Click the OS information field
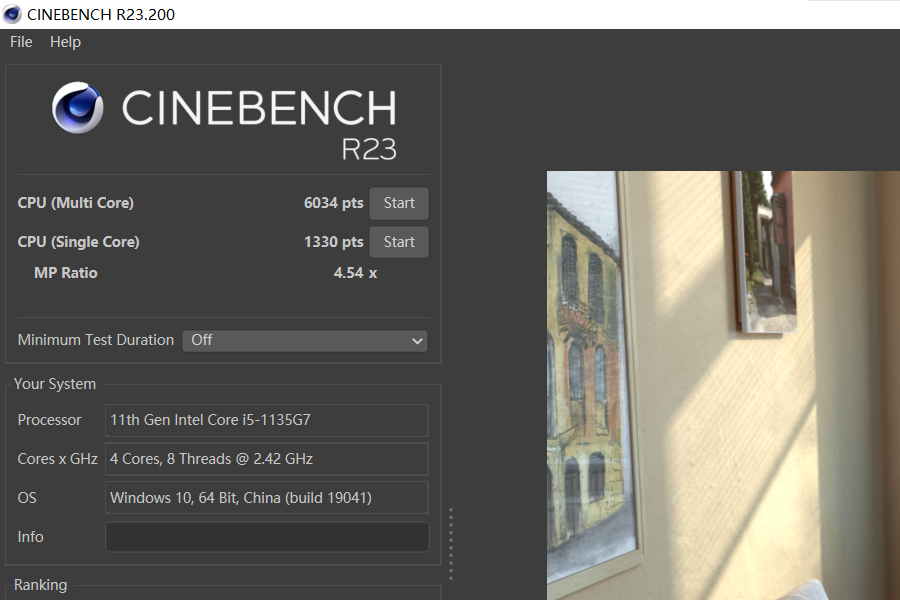 tap(267, 498)
